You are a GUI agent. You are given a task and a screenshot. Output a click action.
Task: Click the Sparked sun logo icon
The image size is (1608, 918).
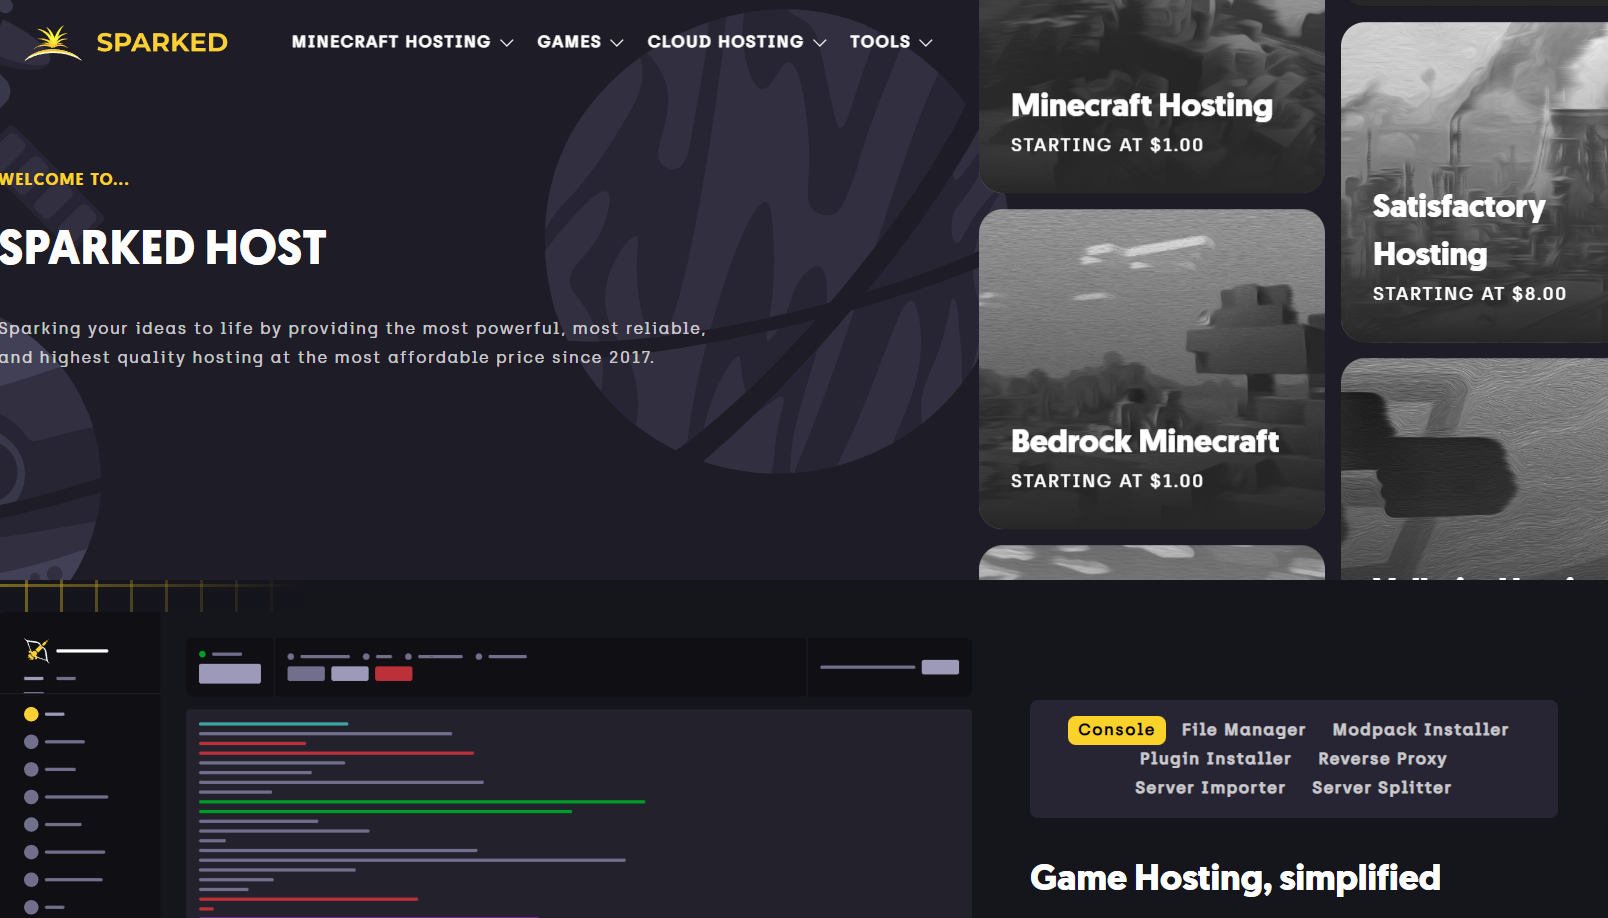[53, 43]
